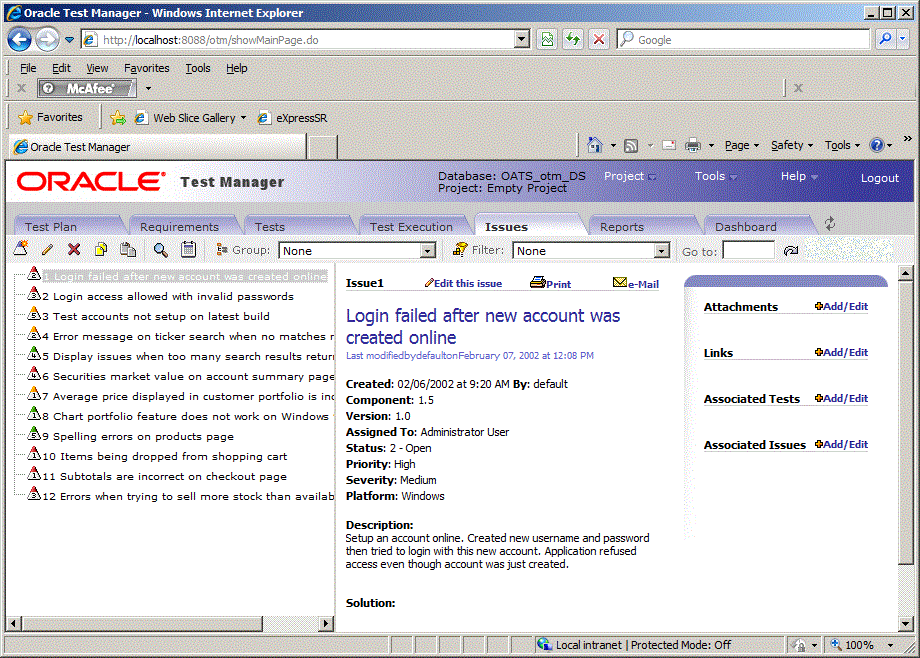Click the browser Forward button

click(x=47, y=40)
